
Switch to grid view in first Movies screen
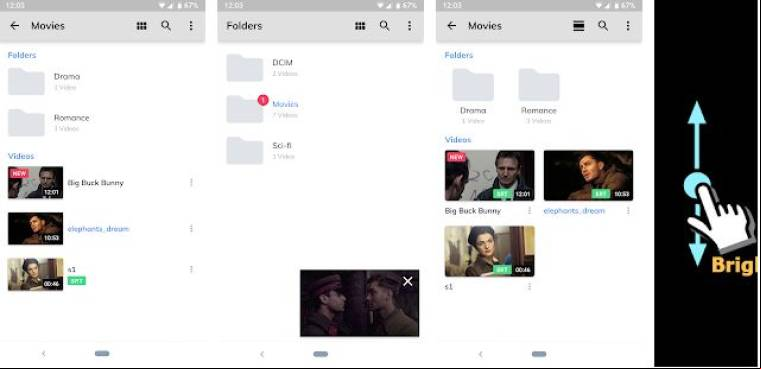point(142,26)
